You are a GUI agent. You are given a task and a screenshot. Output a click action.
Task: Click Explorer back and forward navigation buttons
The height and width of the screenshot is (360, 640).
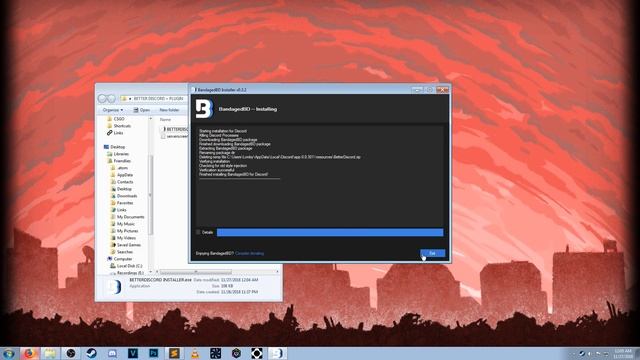tap(107, 98)
